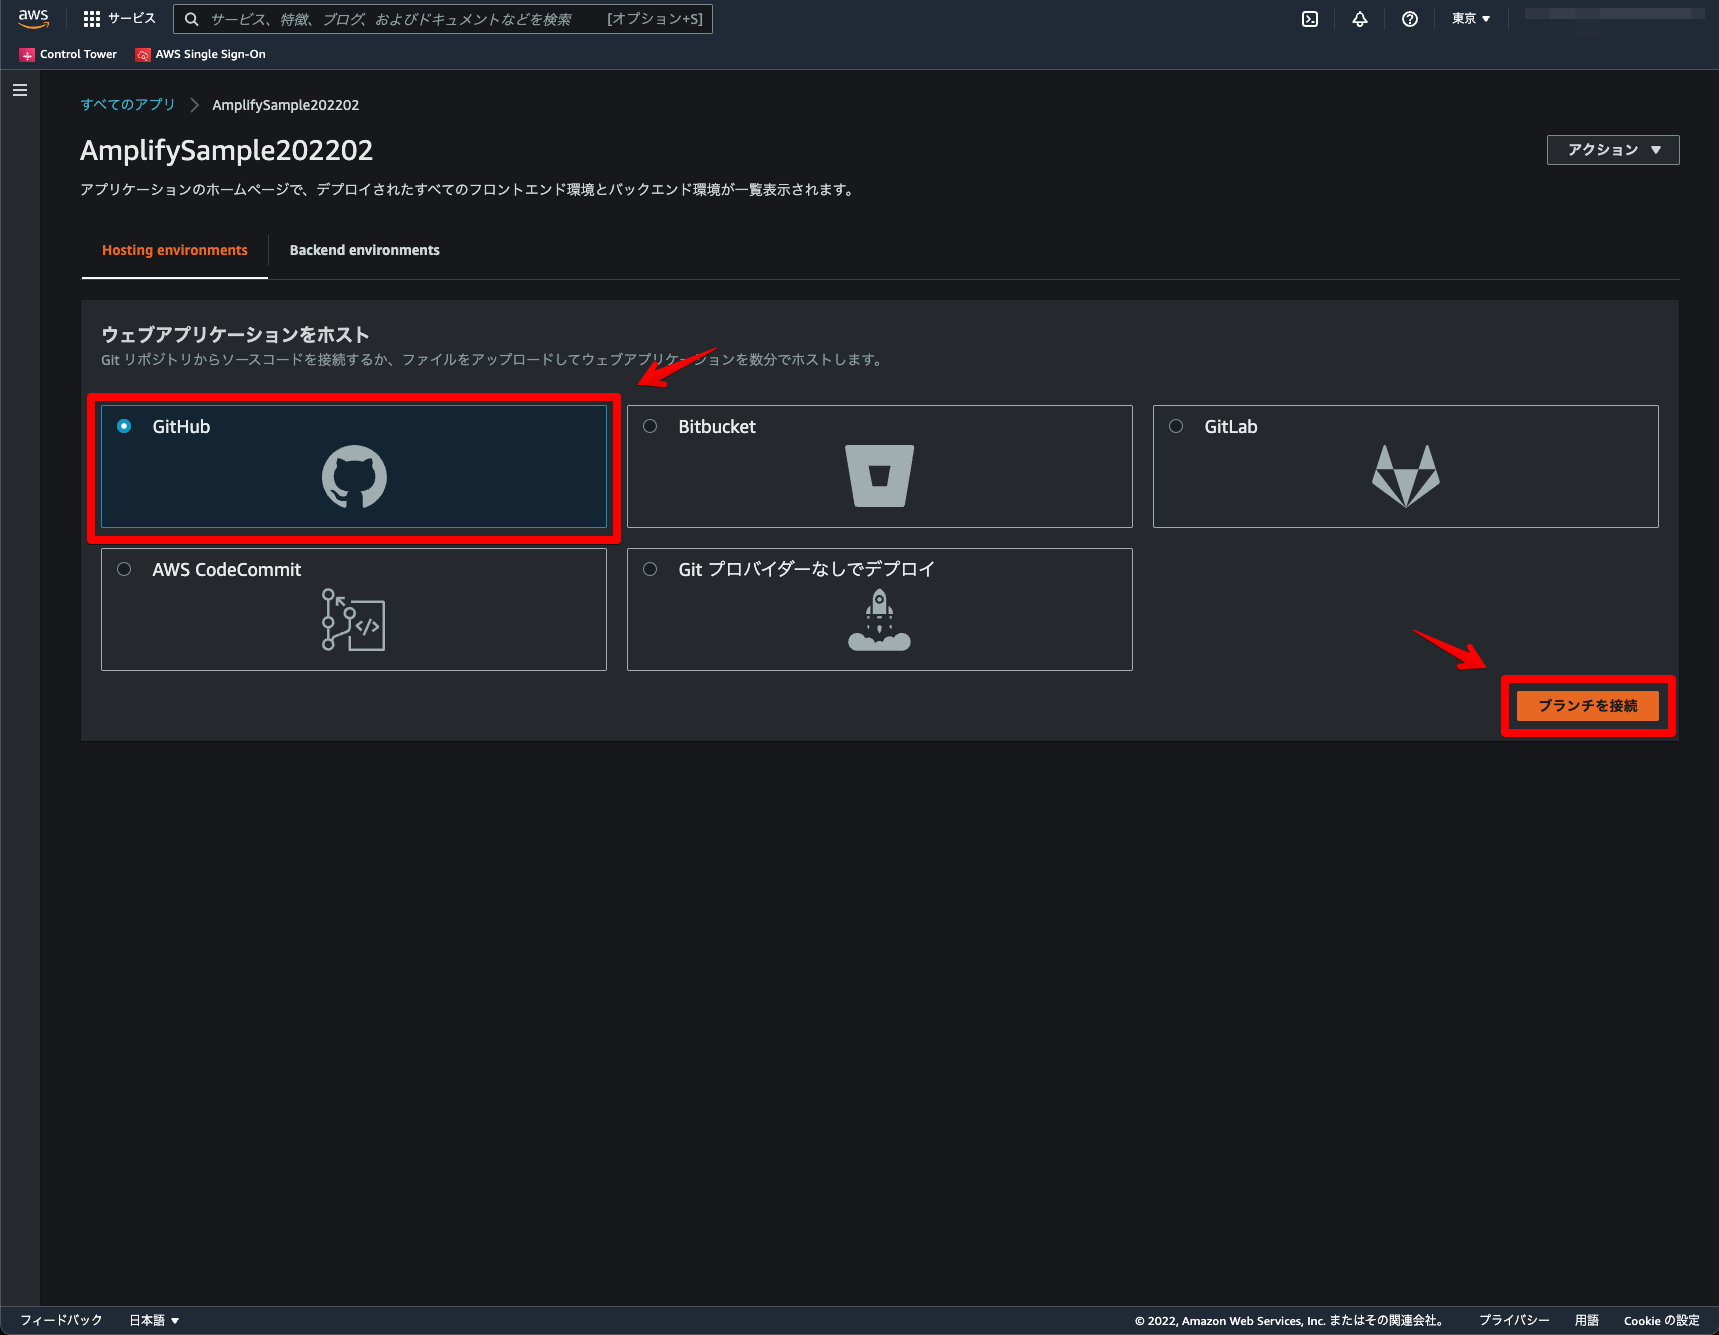Go to すべてのアプリ breadcrumb link
The width and height of the screenshot is (1719, 1335).
tap(128, 105)
